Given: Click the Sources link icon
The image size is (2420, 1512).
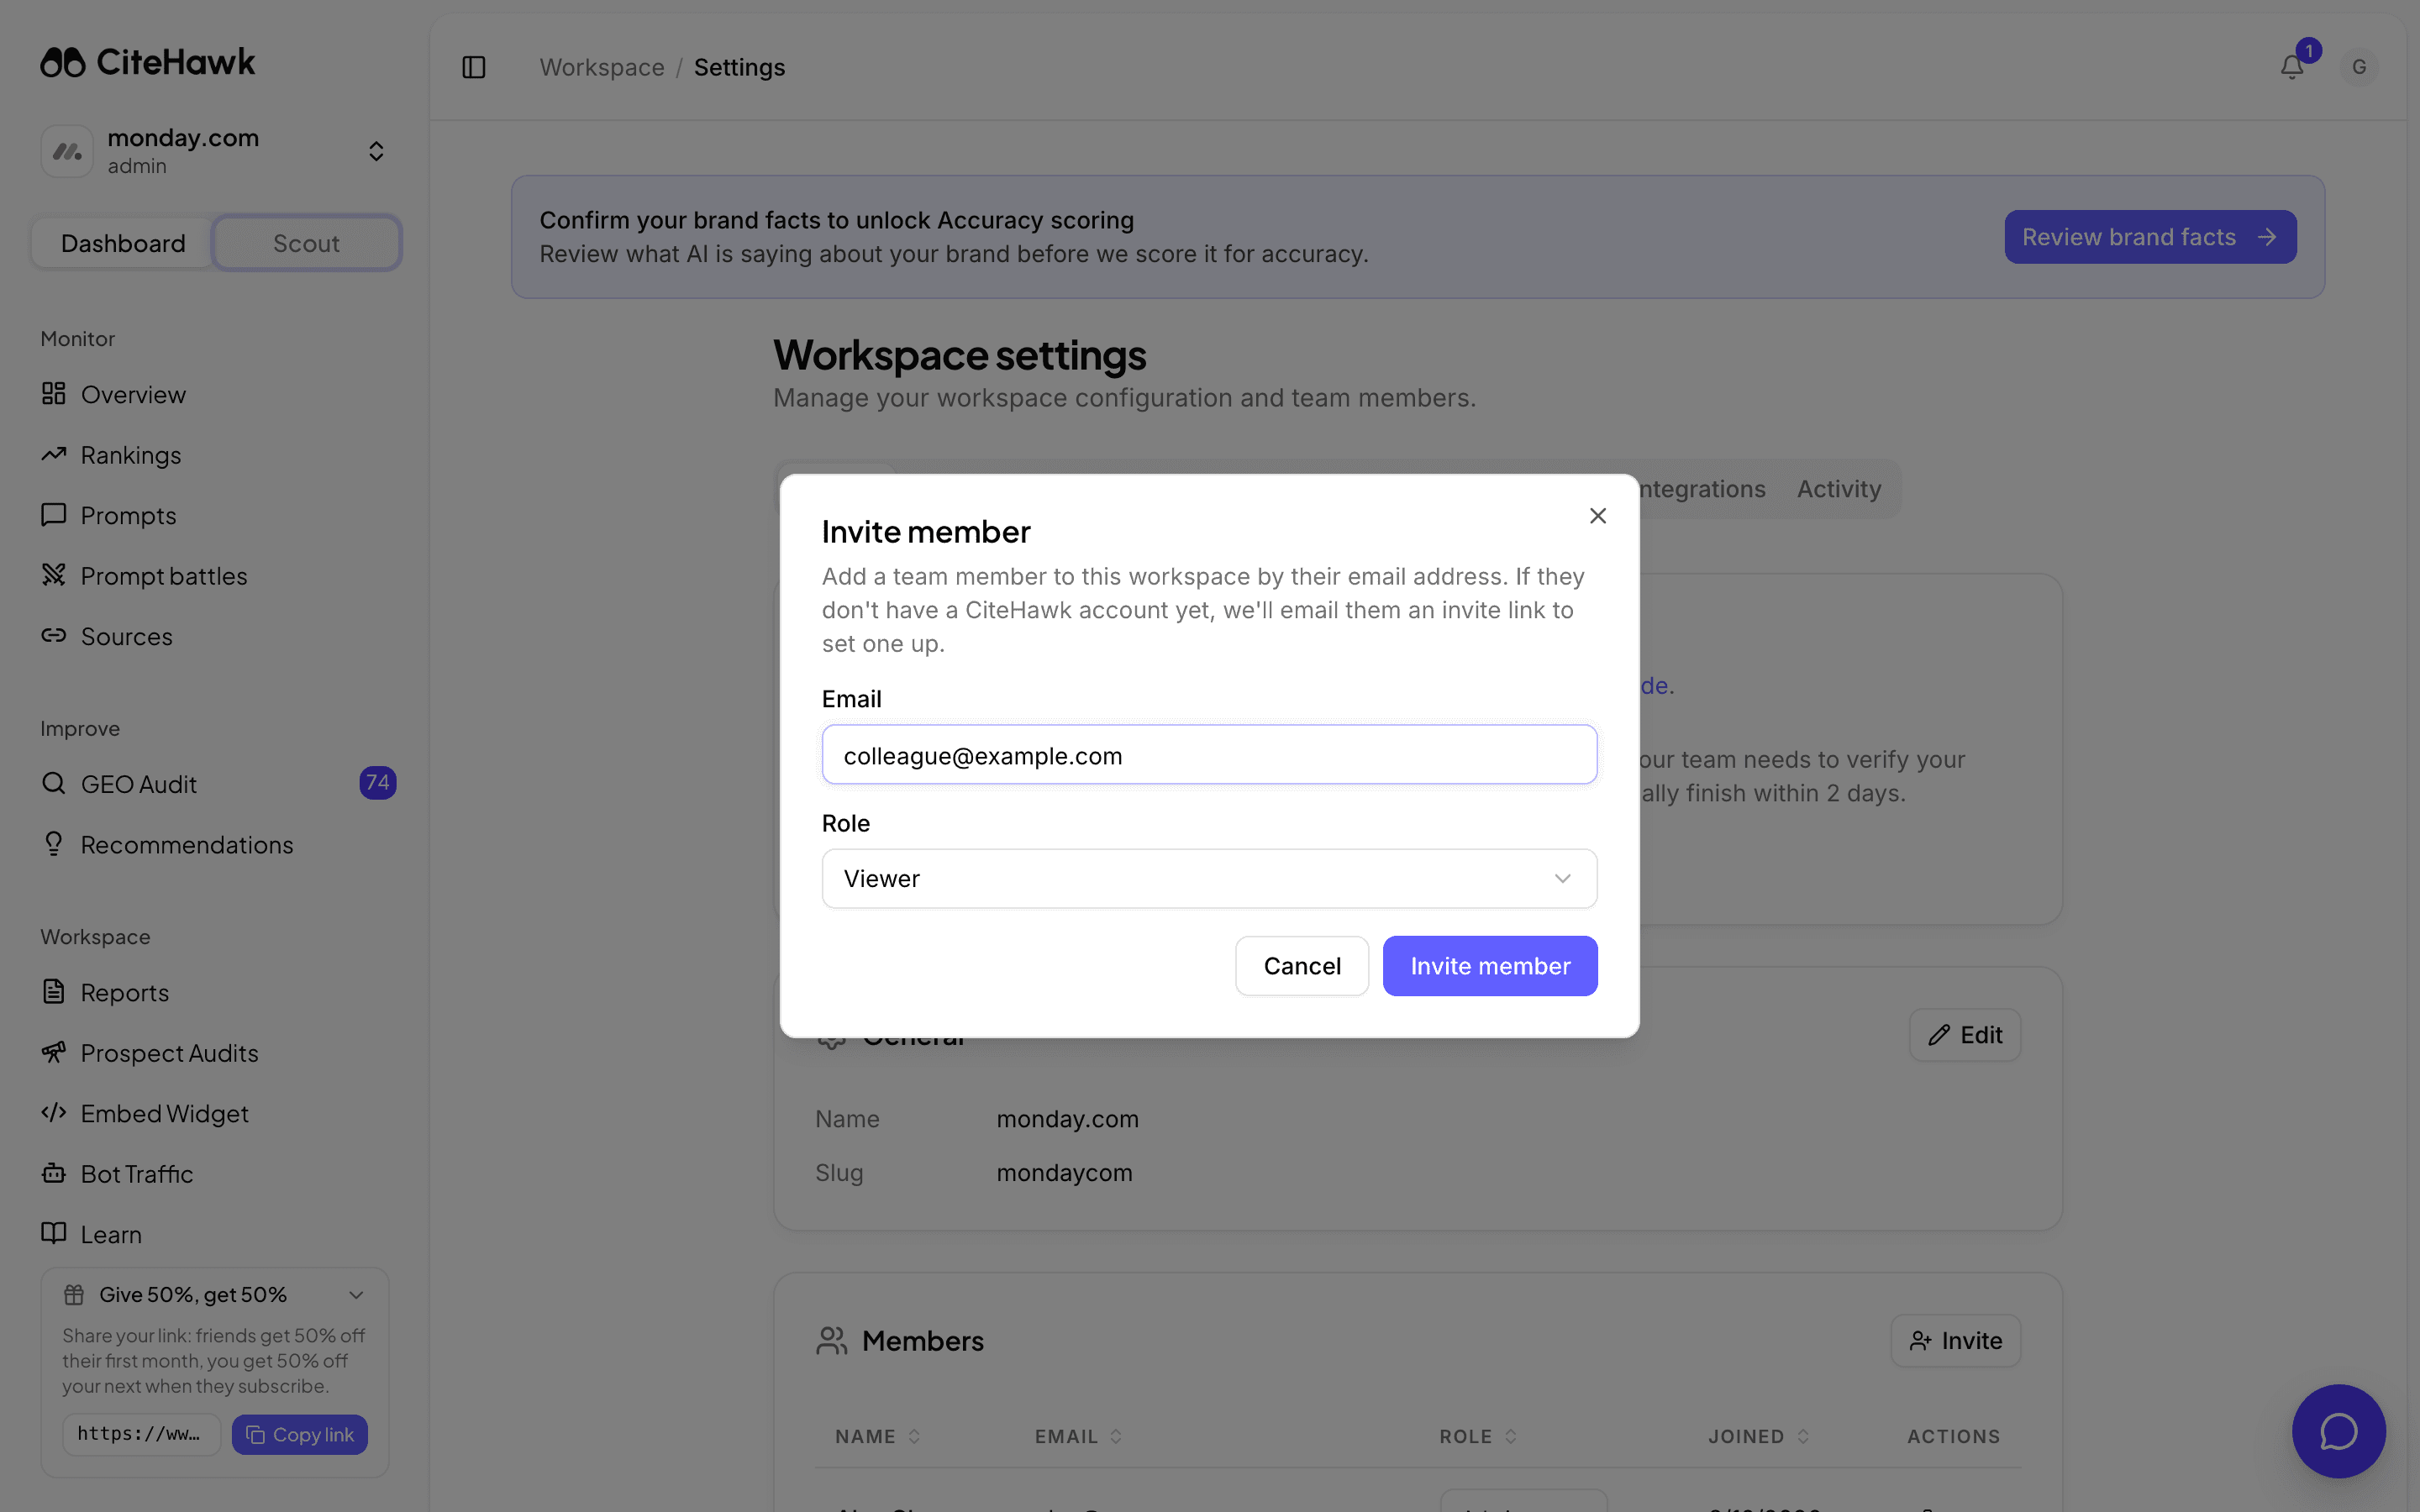Looking at the screenshot, I should pyautogui.click(x=54, y=635).
